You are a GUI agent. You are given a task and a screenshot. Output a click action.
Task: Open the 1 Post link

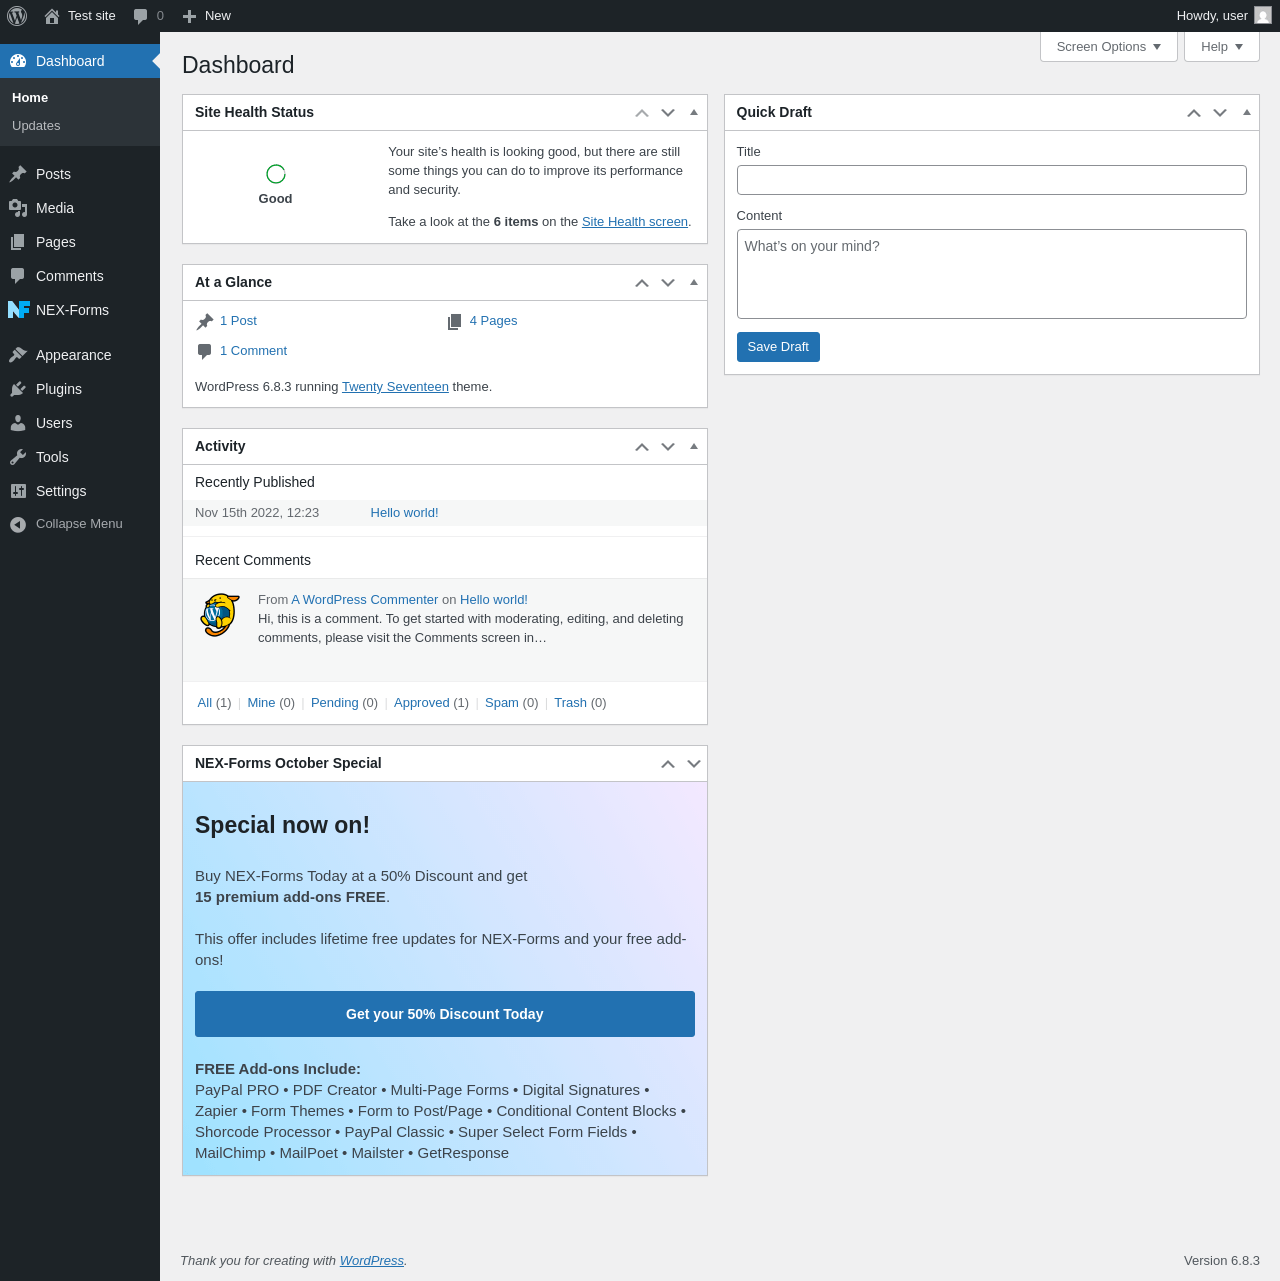(238, 321)
